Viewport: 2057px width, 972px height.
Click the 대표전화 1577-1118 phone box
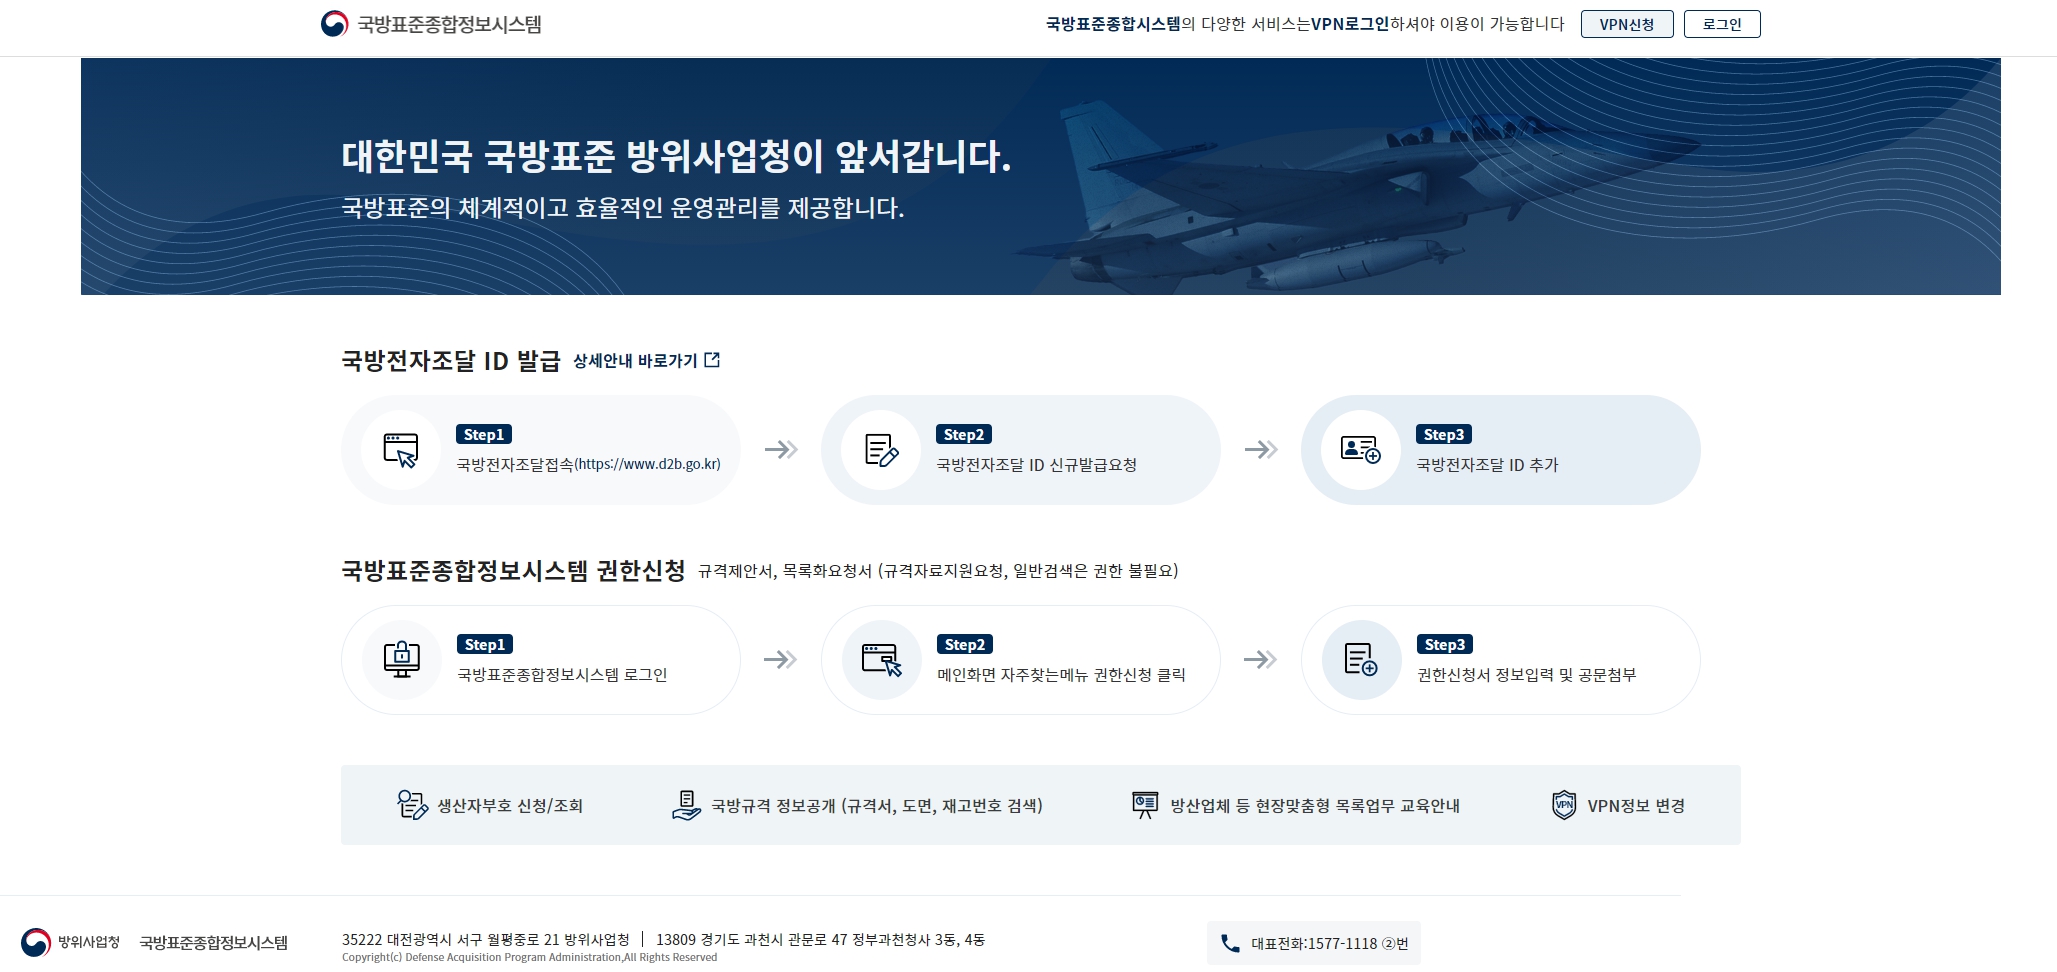(1313, 943)
